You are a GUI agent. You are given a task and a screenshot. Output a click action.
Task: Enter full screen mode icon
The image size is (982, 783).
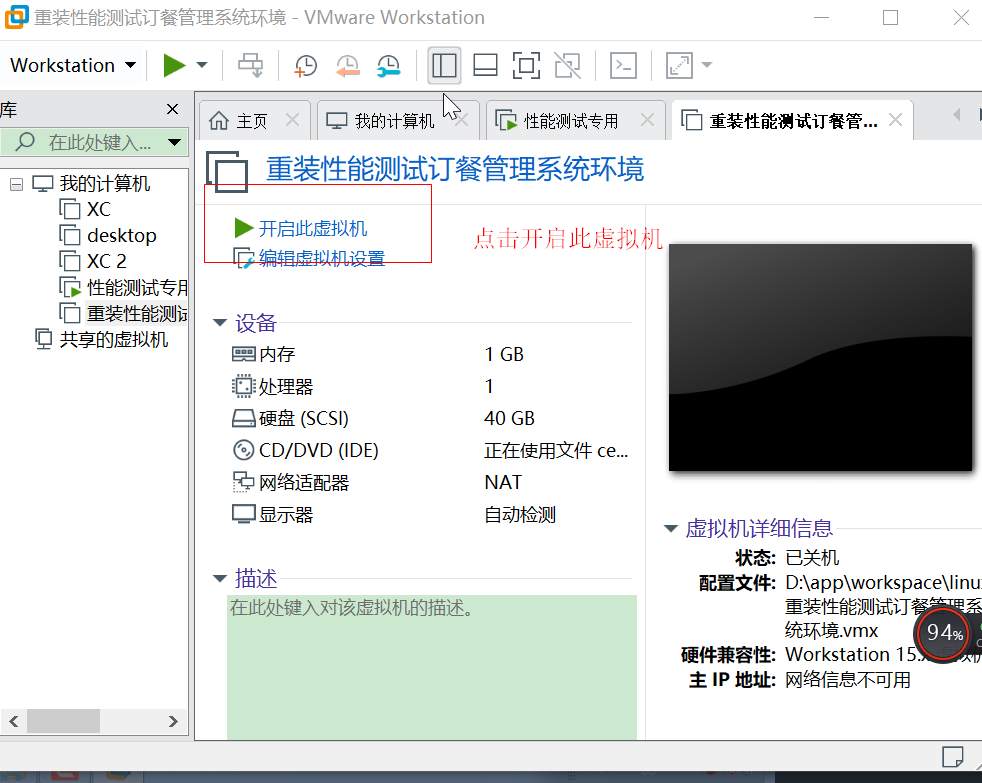coord(526,65)
